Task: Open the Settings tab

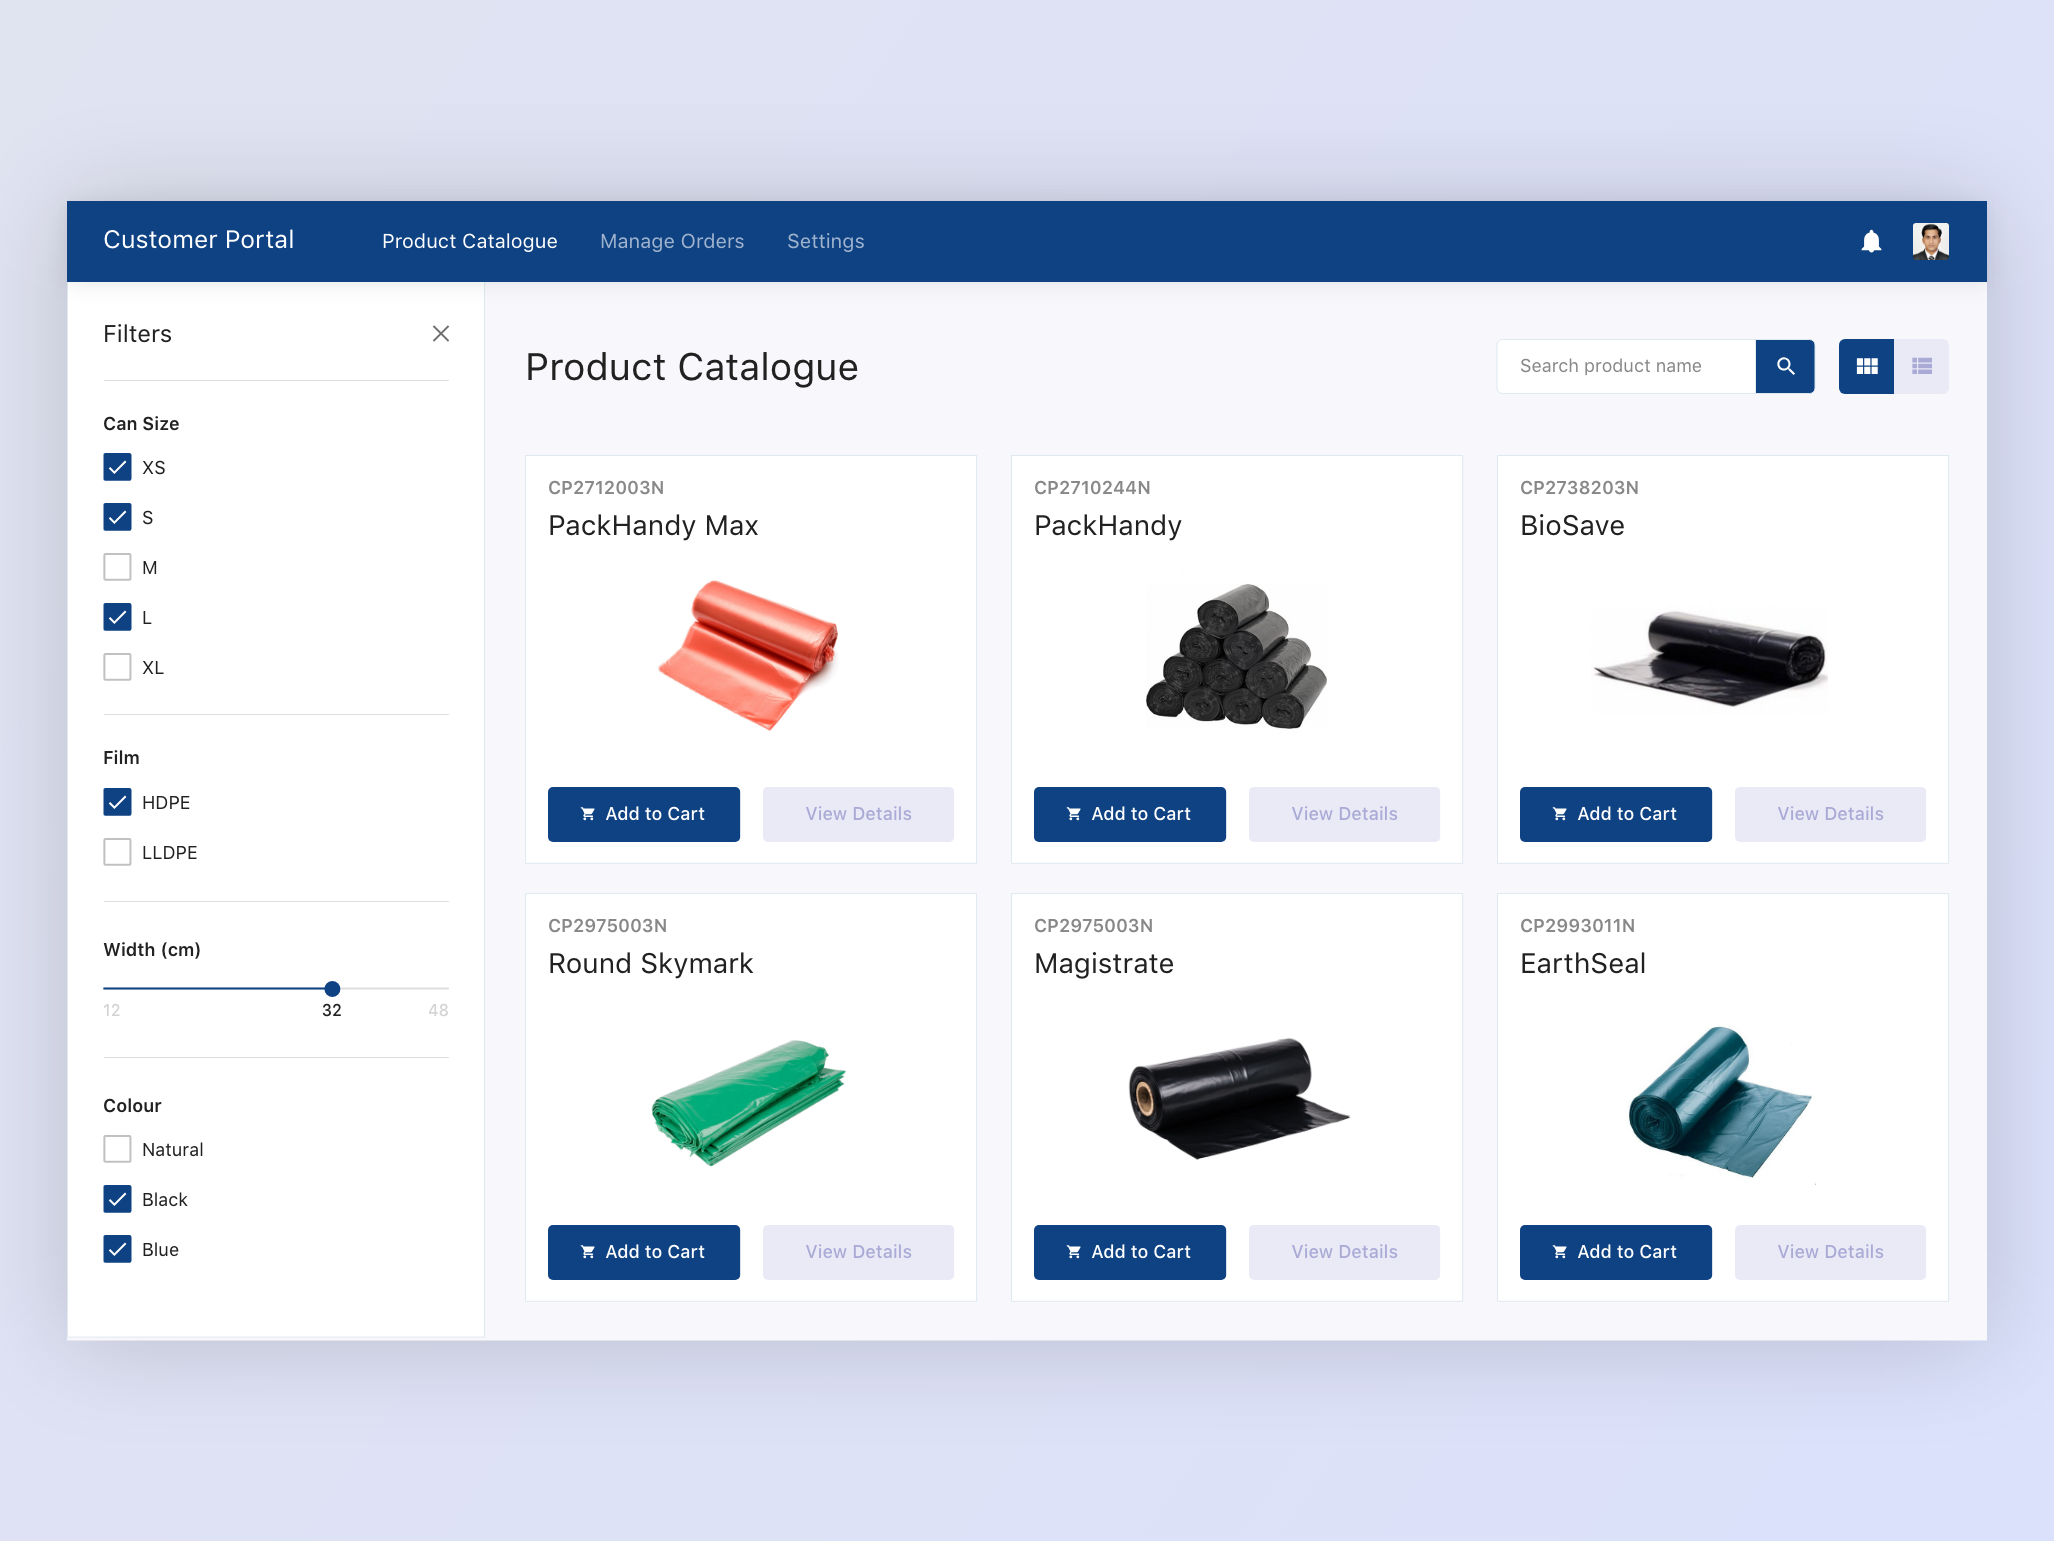Action: pos(825,241)
